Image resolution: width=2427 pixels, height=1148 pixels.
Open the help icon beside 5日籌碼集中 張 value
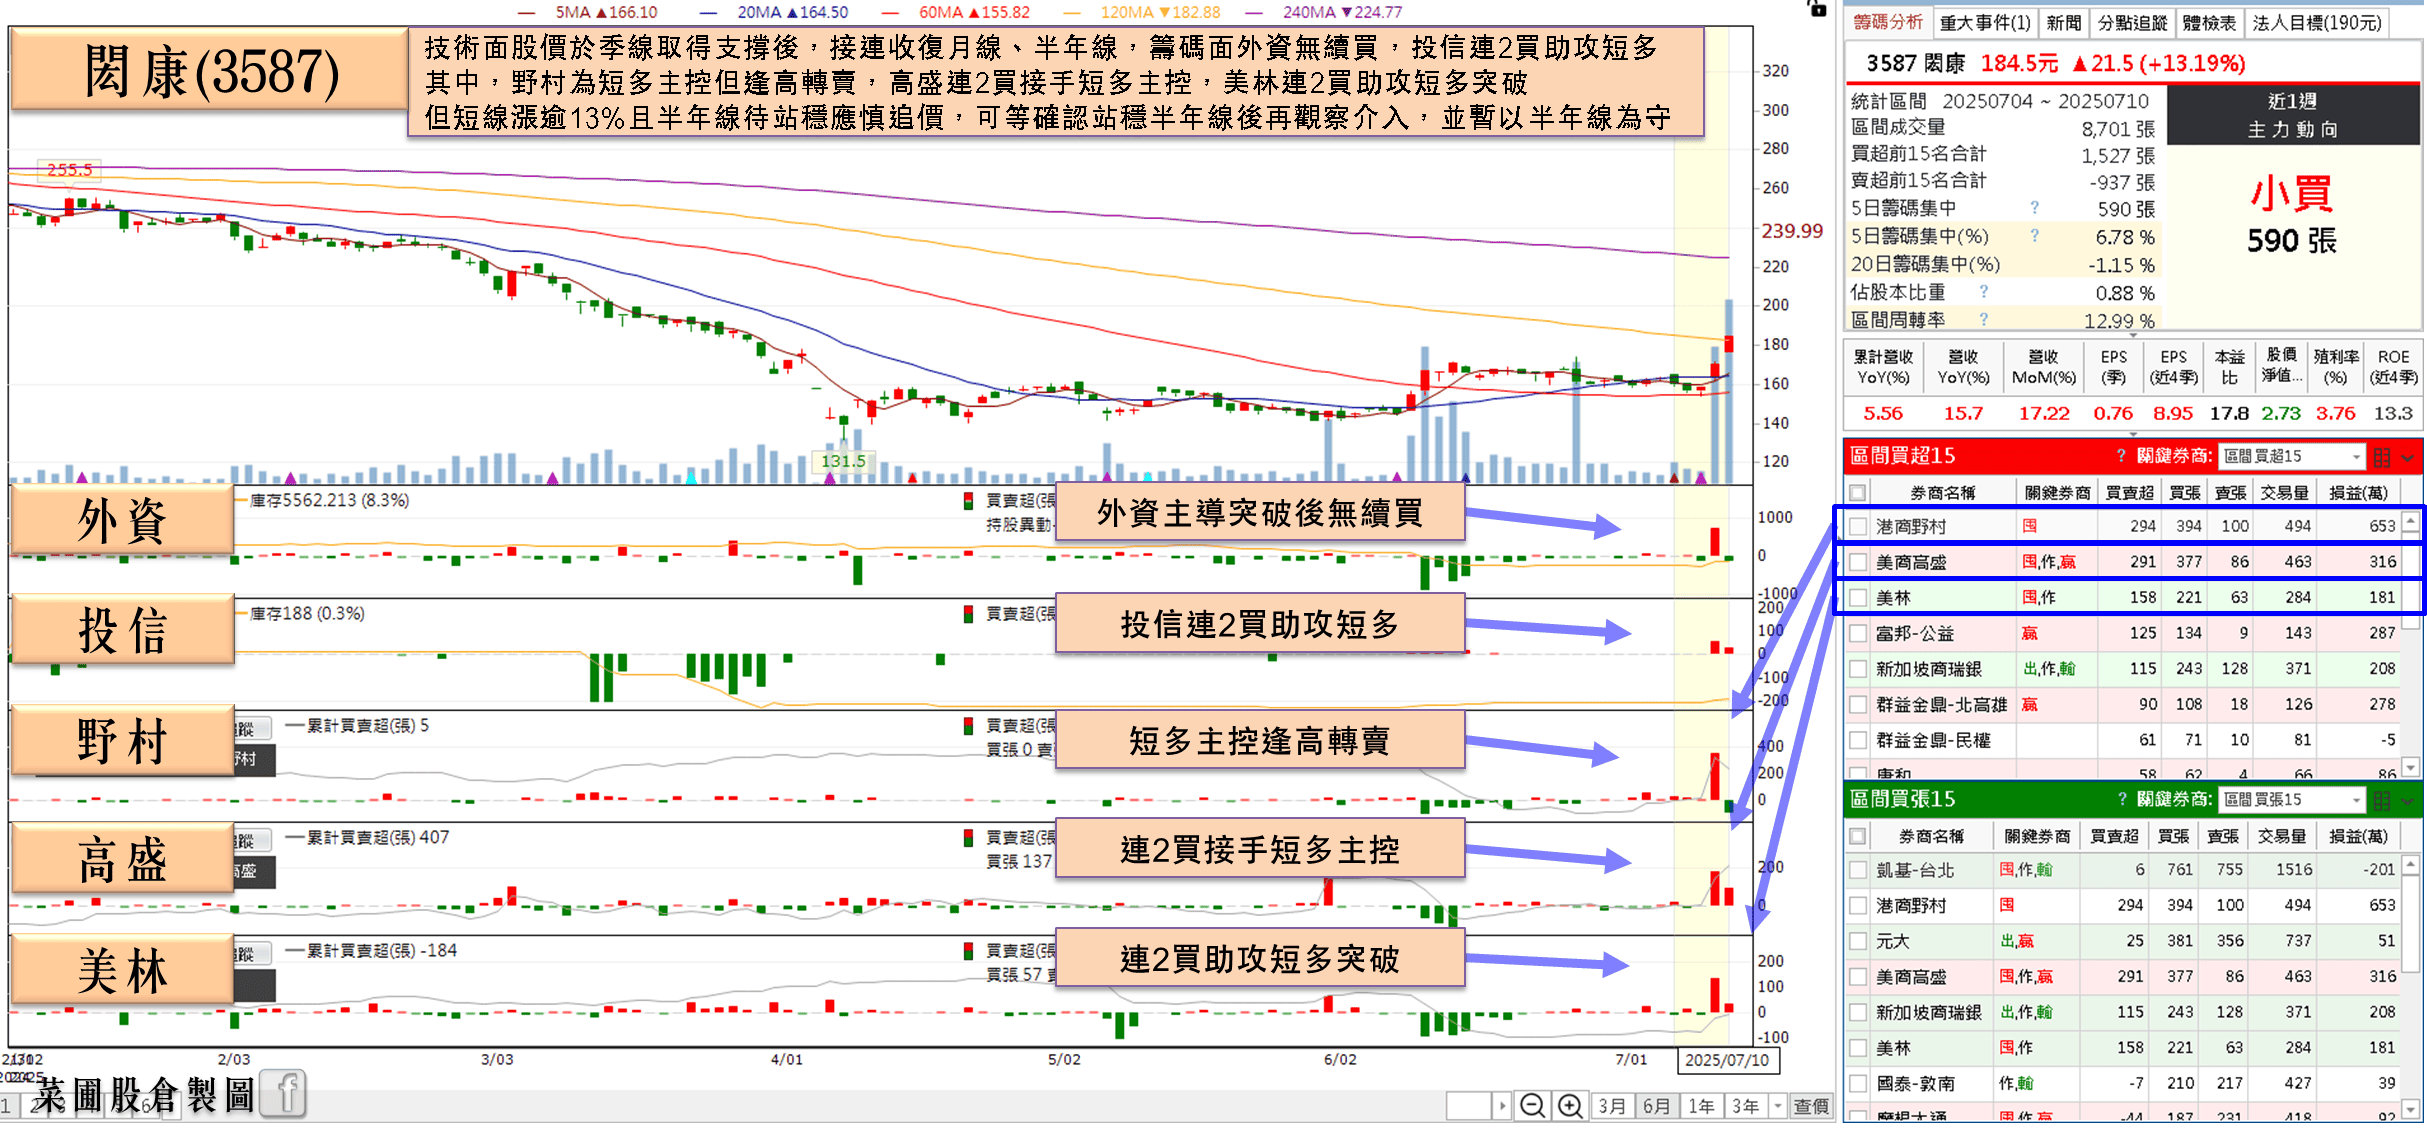click(x=2034, y=208)
